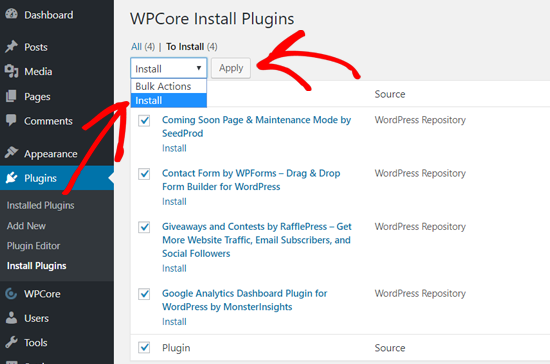The image size is (550, 364).
Task: Uncheck Giveaways and Contests RafflePress checkbox
Action: (144, 227)
